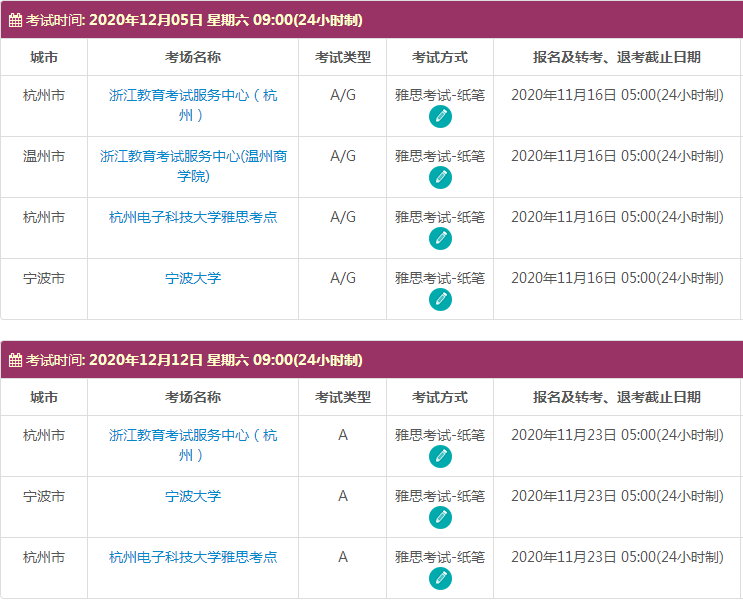
Task: Click calendar icon beside 2020年12月12日 exam time
Action: pyautogui.click(x=15, y=360)
